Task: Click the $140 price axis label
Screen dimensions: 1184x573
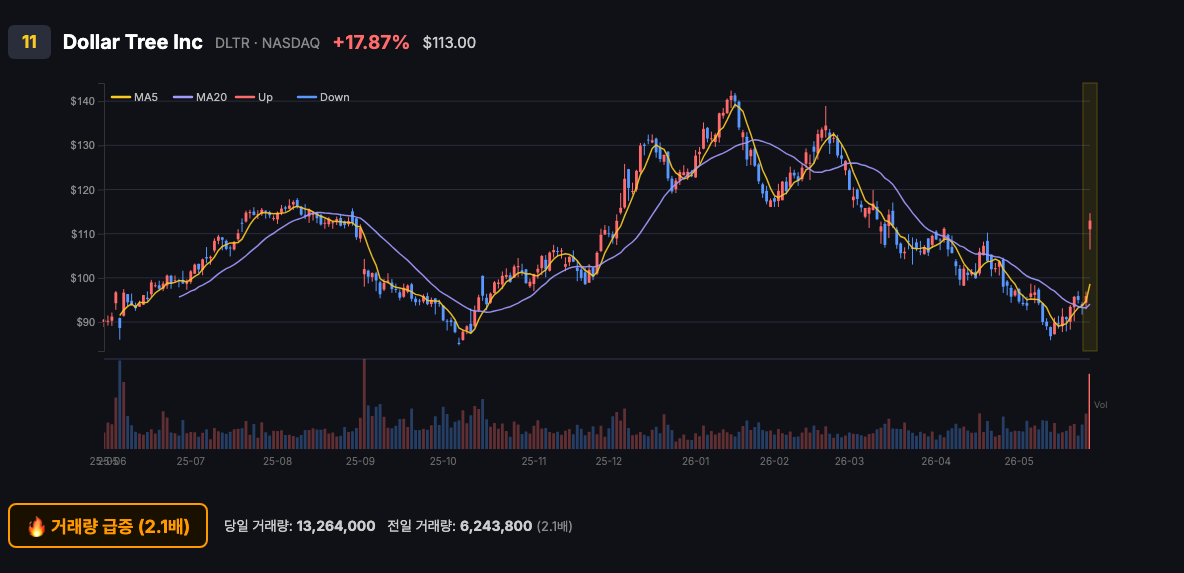Action: 81,101
